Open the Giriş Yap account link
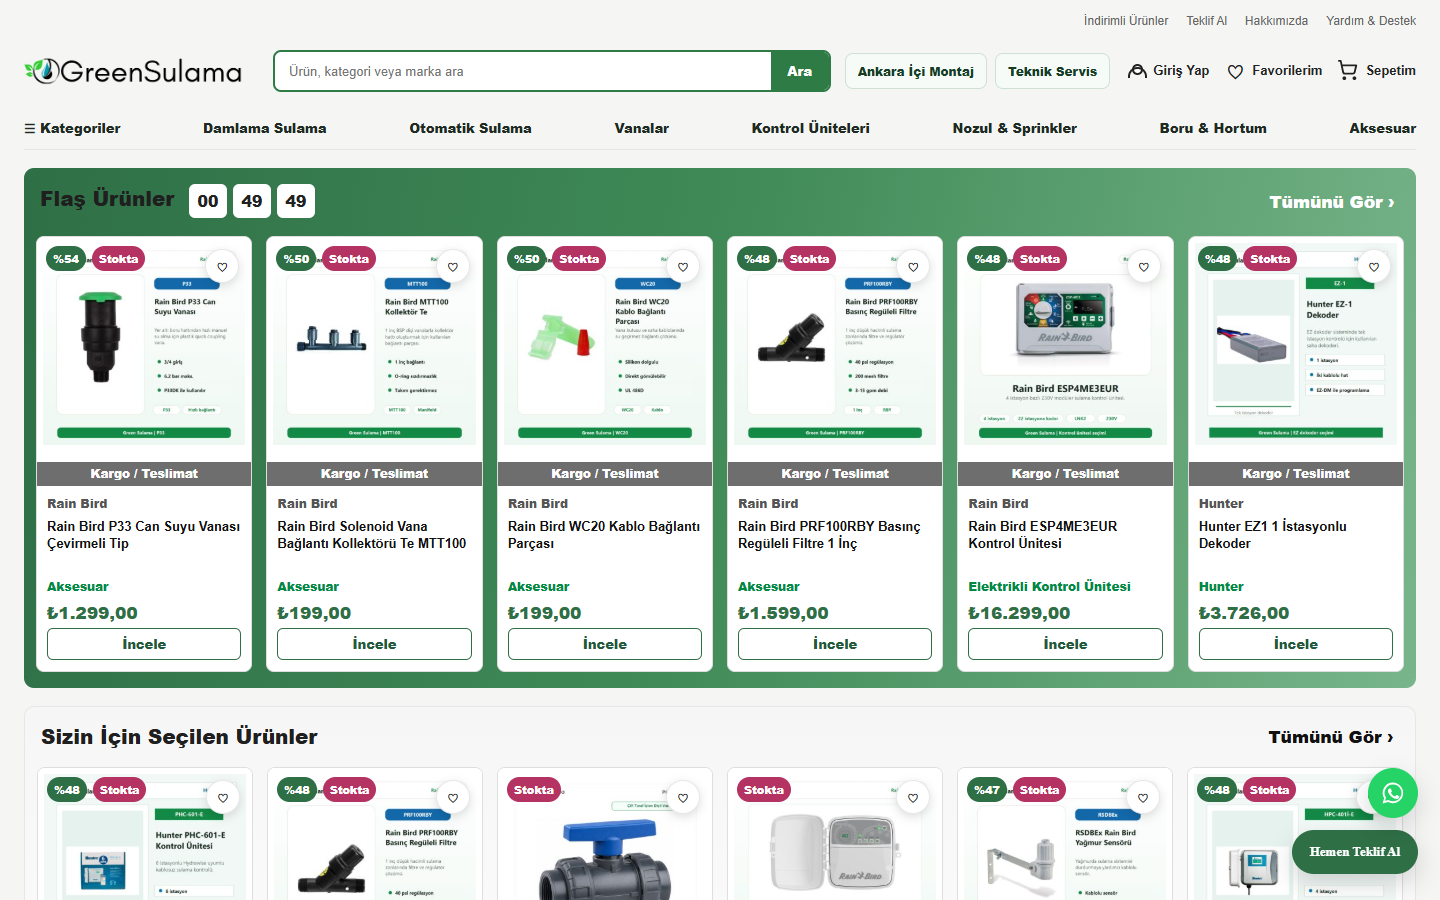 pyautogui.click(x=1168, y=71)
